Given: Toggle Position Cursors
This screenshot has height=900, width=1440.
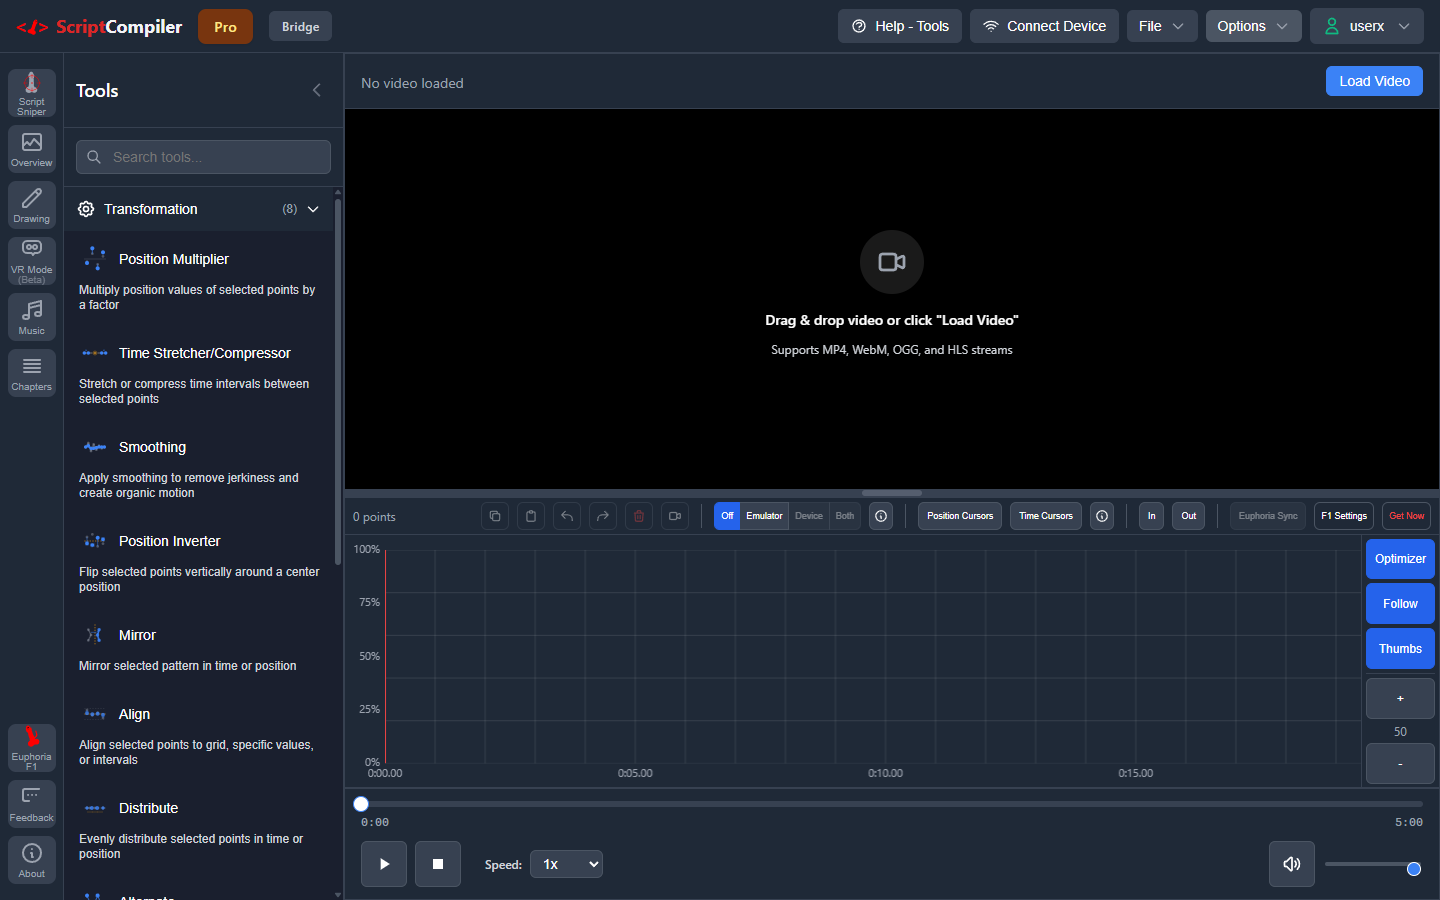Looking at the screenshot, I should [960, 516].
